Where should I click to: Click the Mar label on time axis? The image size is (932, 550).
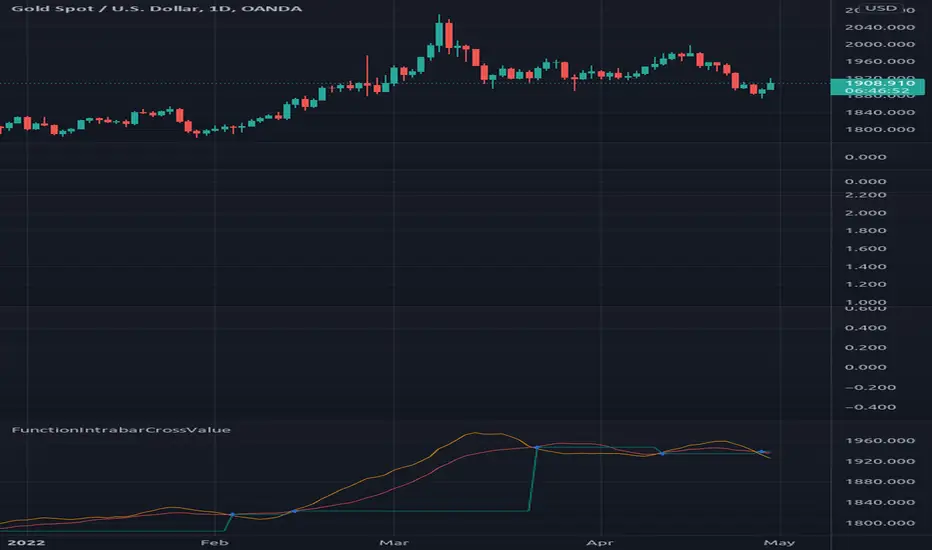[394, 542]
